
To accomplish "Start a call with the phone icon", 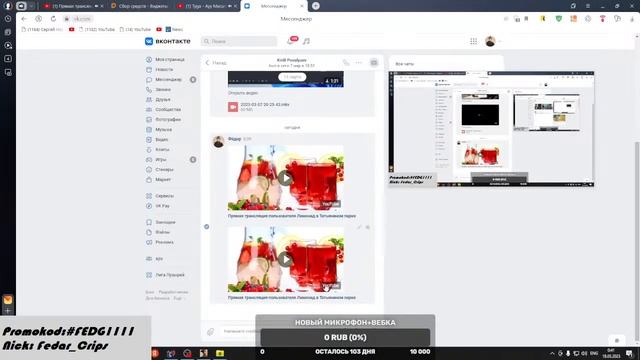I will coord(346,63).
